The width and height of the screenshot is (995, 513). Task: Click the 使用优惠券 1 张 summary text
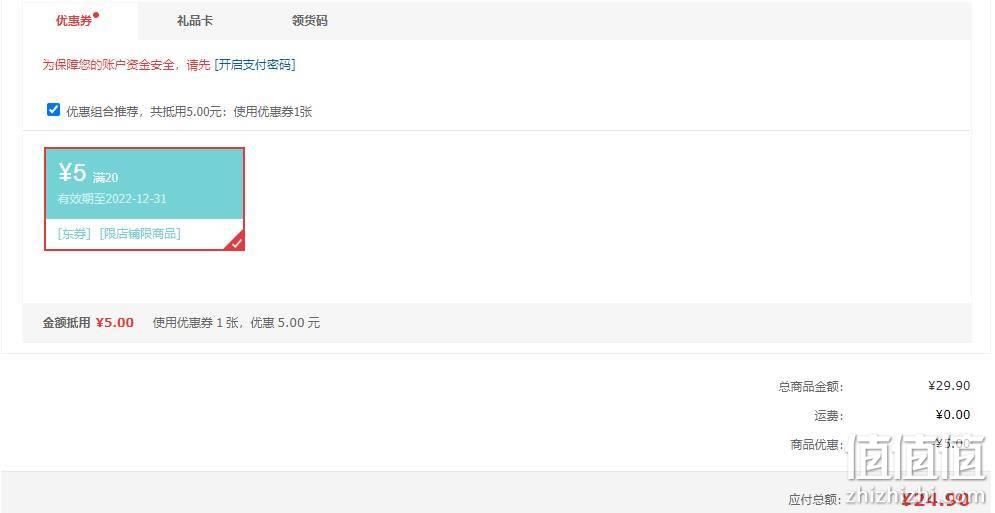(x=195, y=323)
